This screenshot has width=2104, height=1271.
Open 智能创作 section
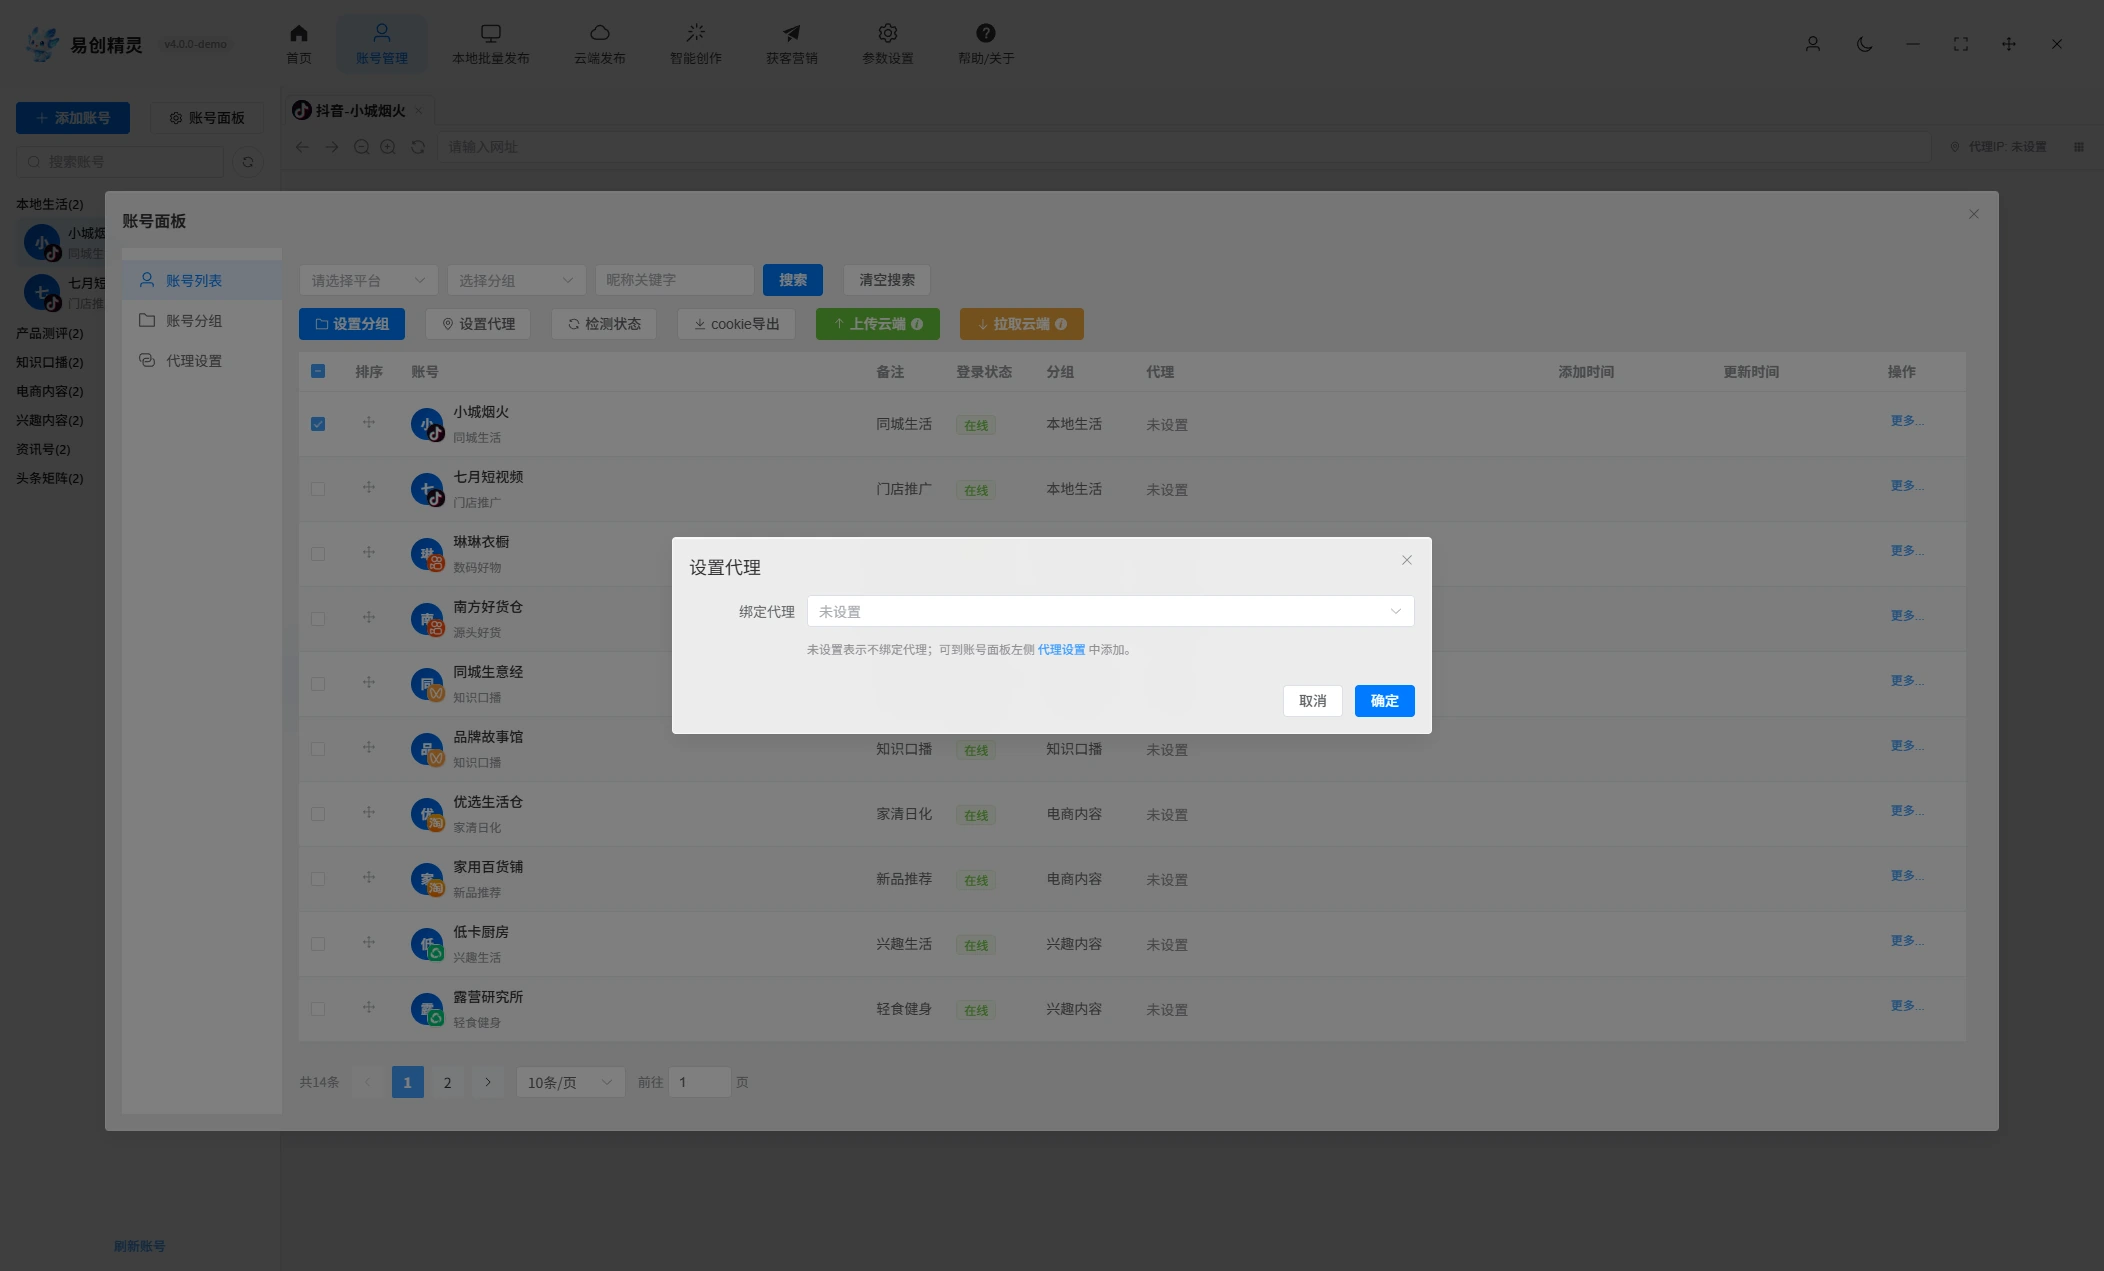(x=695, y=44)
